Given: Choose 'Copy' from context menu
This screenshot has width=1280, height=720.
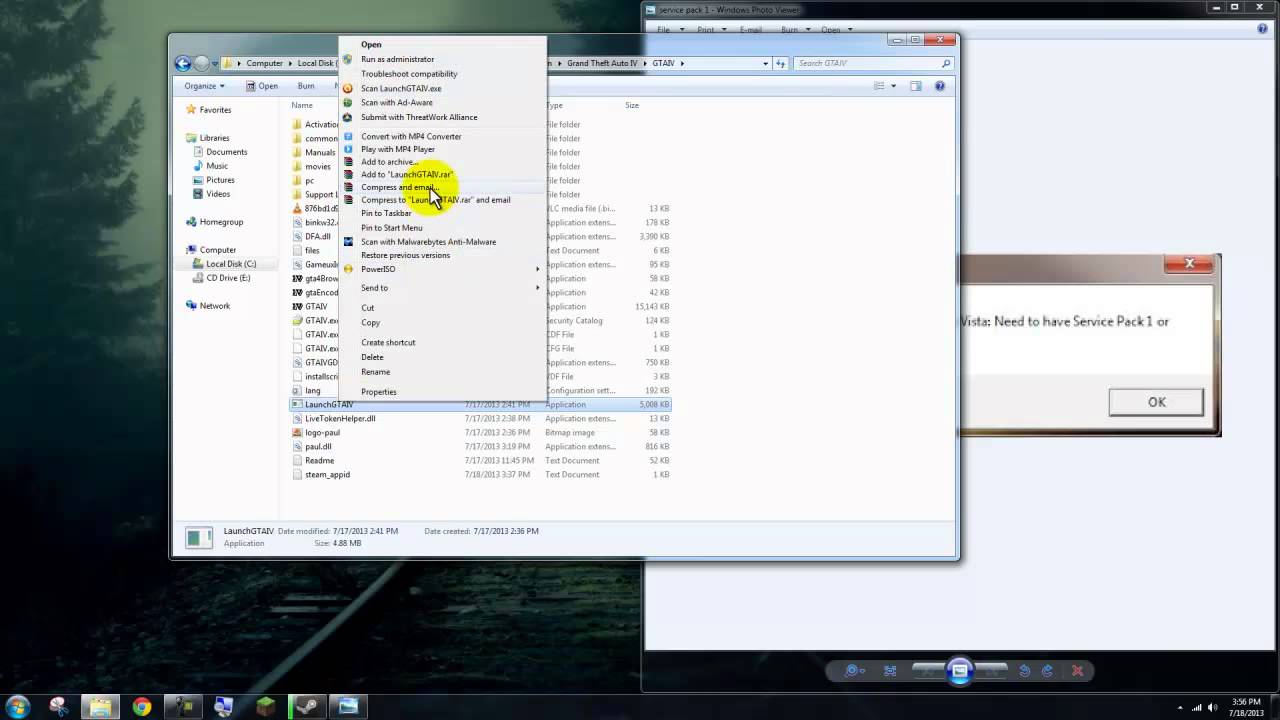Looking at the screenshot, I should (370, 322).
